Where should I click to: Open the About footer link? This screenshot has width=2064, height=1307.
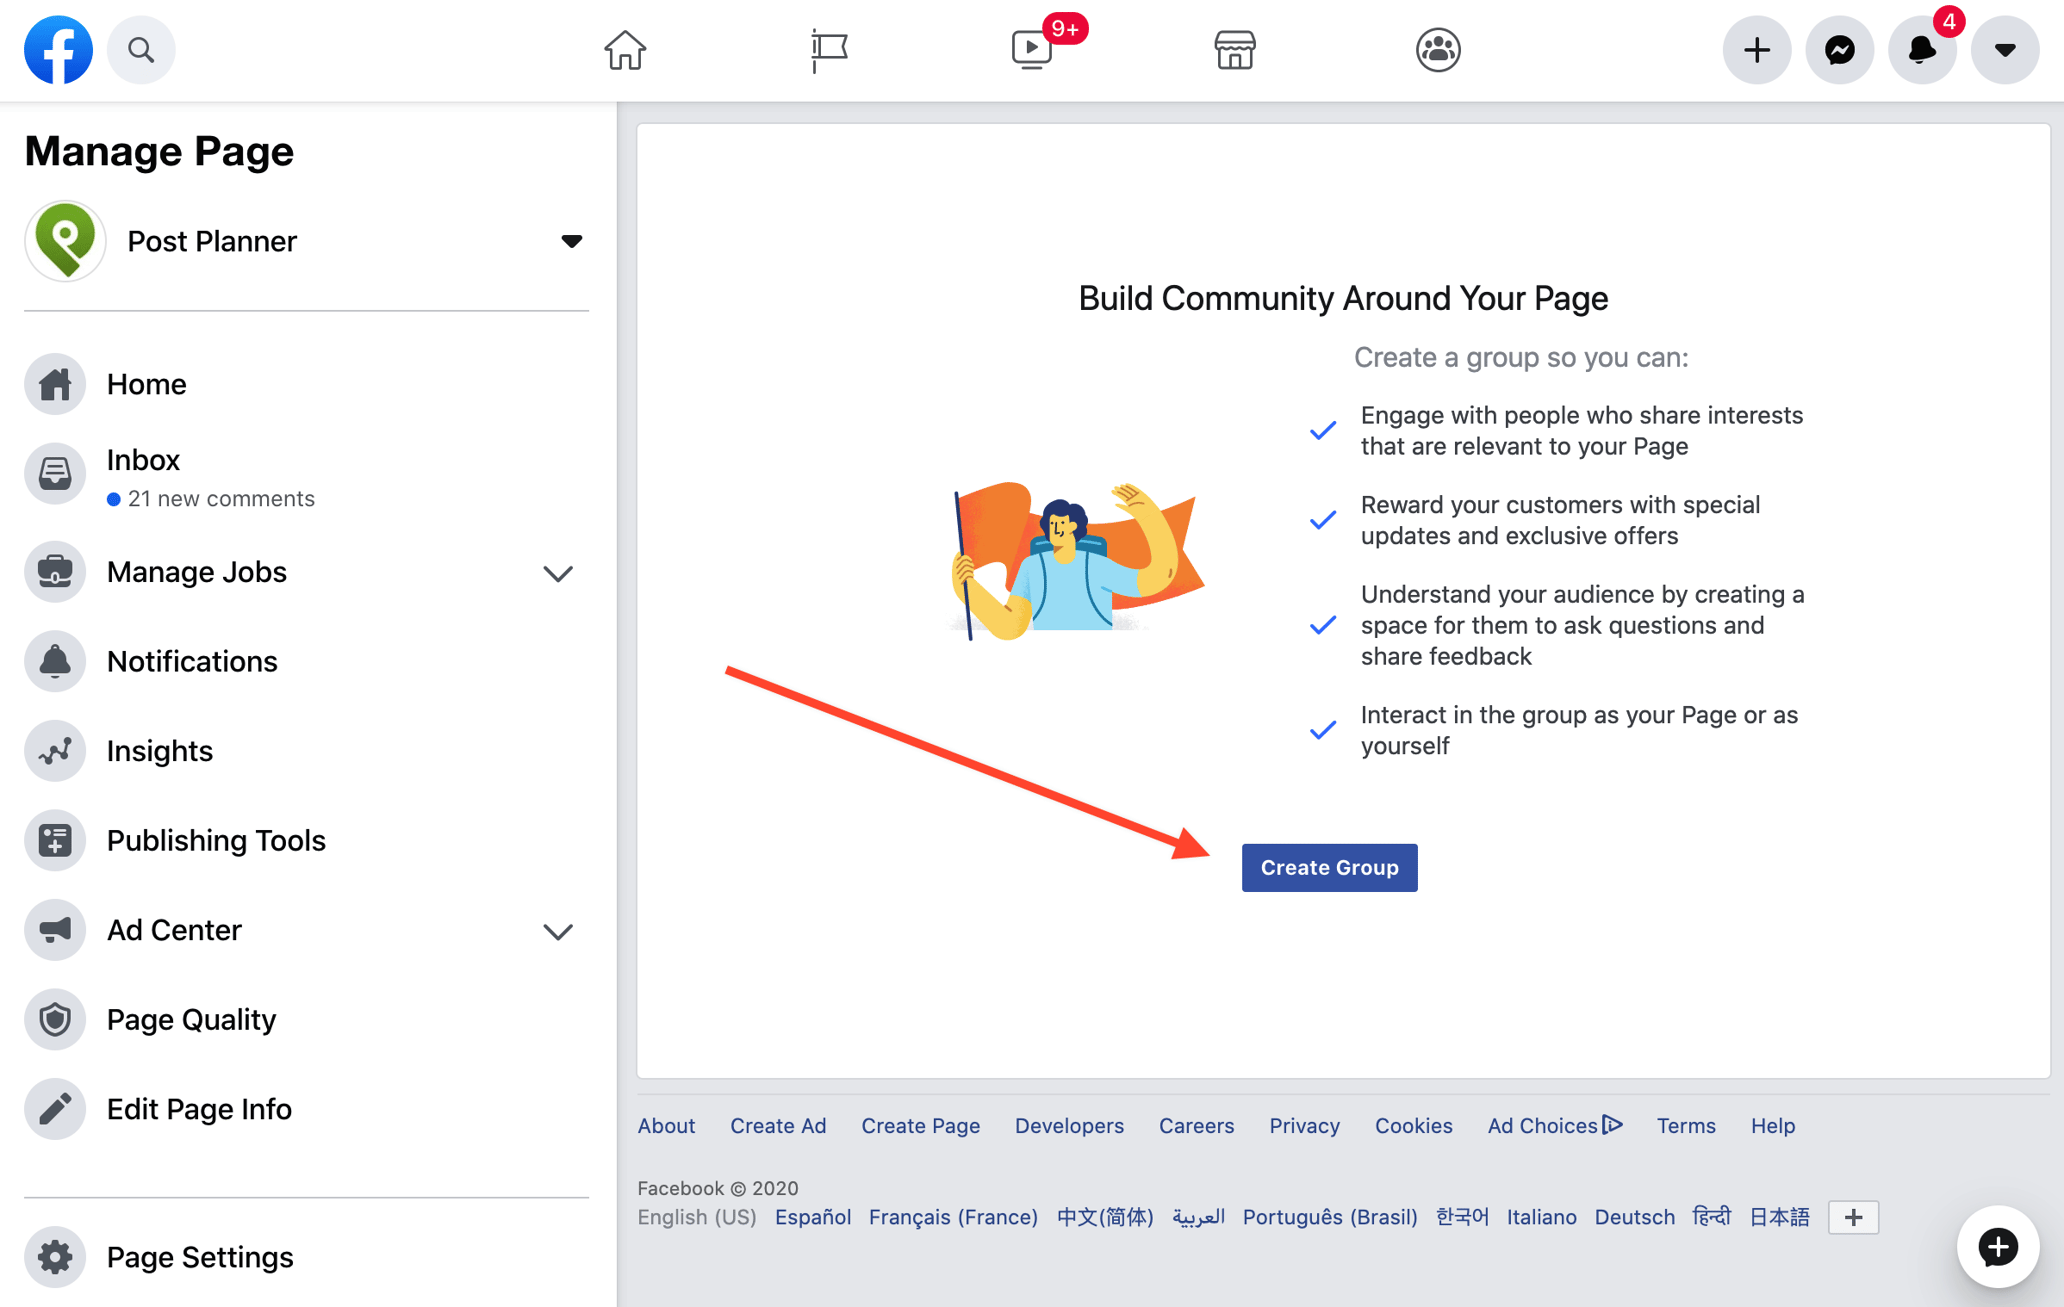(666, 1125)
